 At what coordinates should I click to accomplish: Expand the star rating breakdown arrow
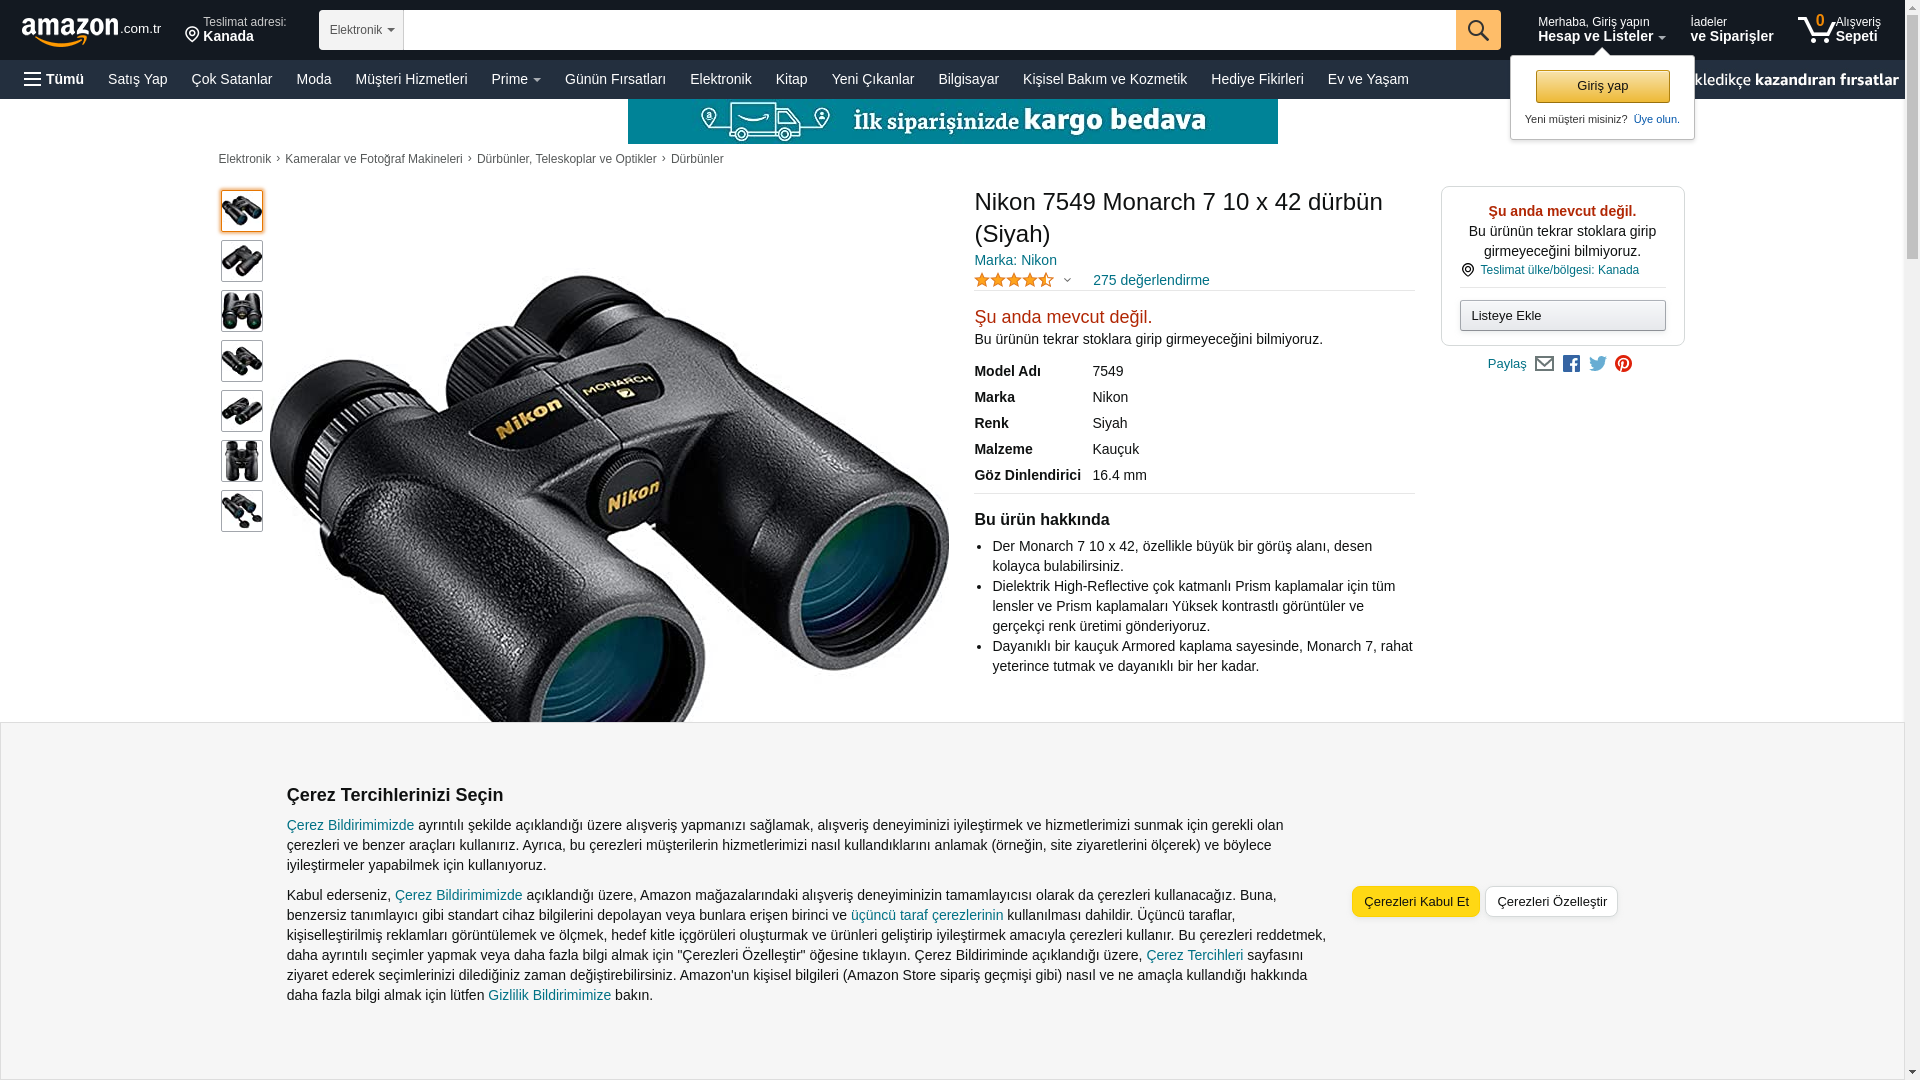(x=1067, y=281)
